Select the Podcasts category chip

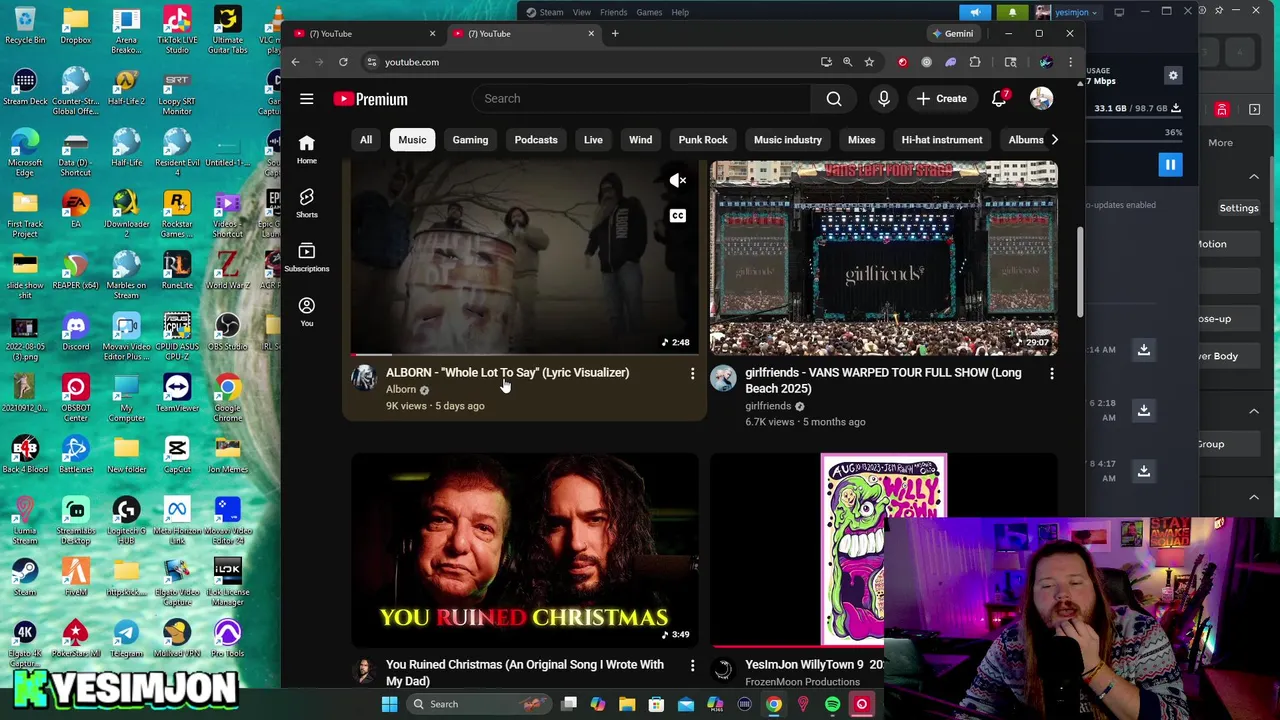coord(536,140)
